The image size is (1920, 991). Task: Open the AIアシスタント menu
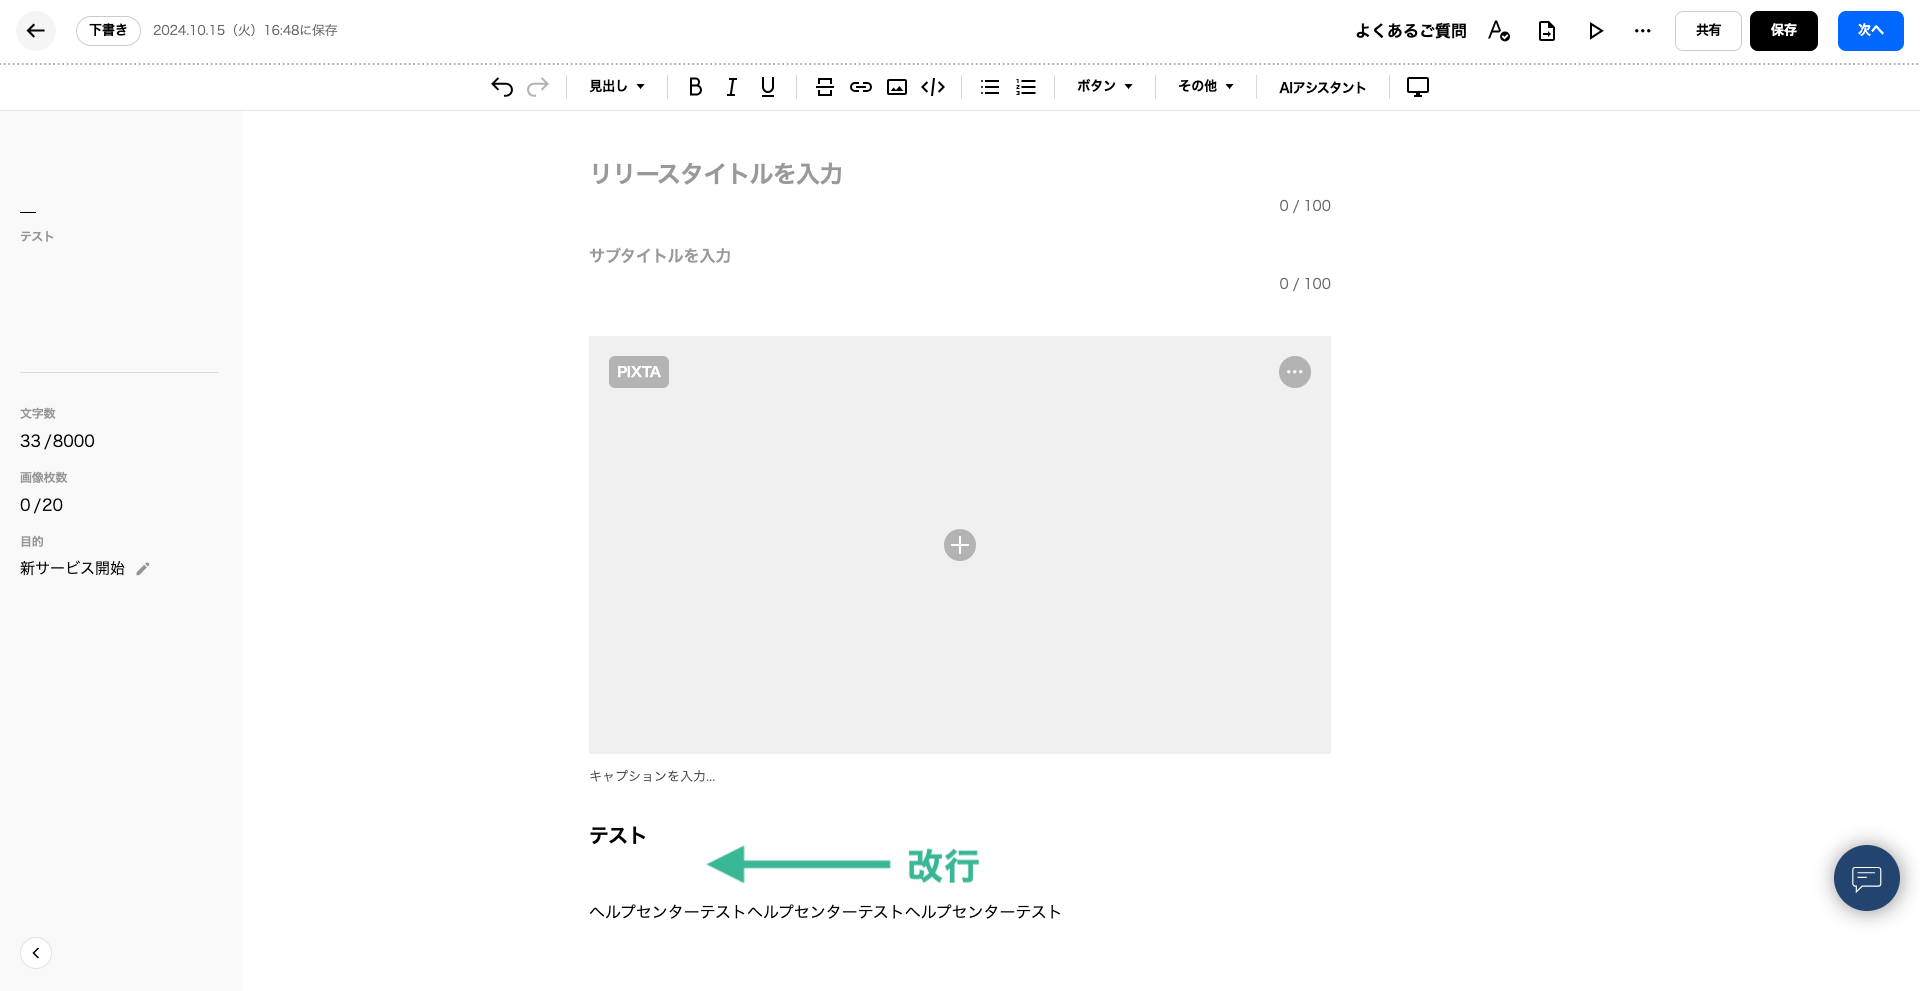point(1322,87)
